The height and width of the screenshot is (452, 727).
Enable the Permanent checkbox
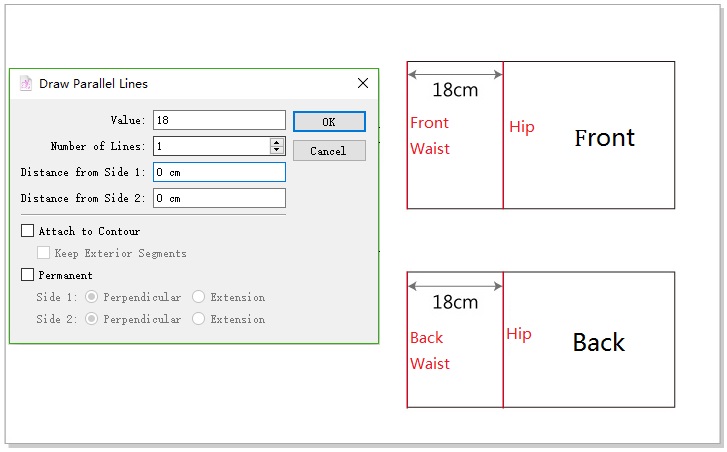click(x=28, y=275)
